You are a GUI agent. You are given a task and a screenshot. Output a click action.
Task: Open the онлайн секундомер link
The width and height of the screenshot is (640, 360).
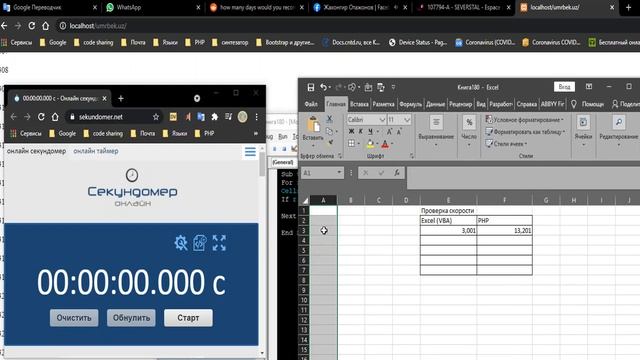pos(36,151)
